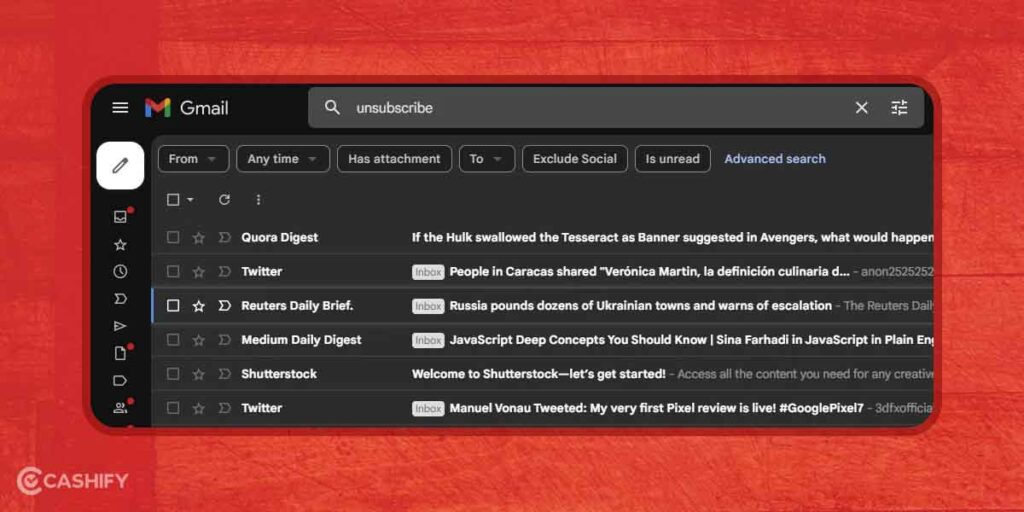Open the To filter dropdown
The image size is (1024, 512).
click(x=487, y=159)
